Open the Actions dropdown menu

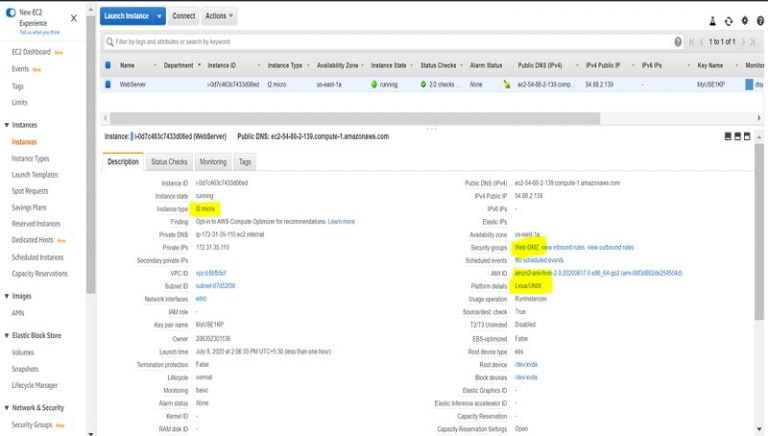(219, 16)
